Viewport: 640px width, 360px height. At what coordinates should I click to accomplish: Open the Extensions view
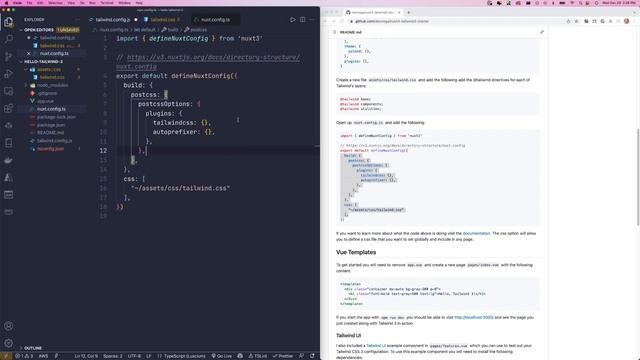coord(9,108)
